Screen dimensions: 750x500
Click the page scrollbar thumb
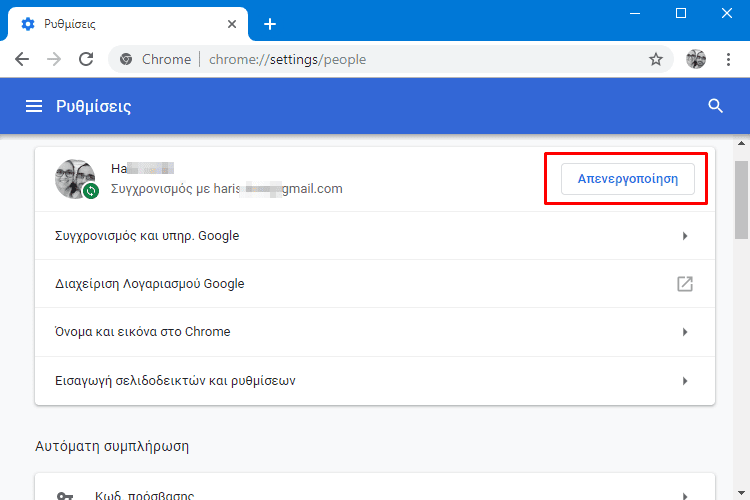[741, 200]
